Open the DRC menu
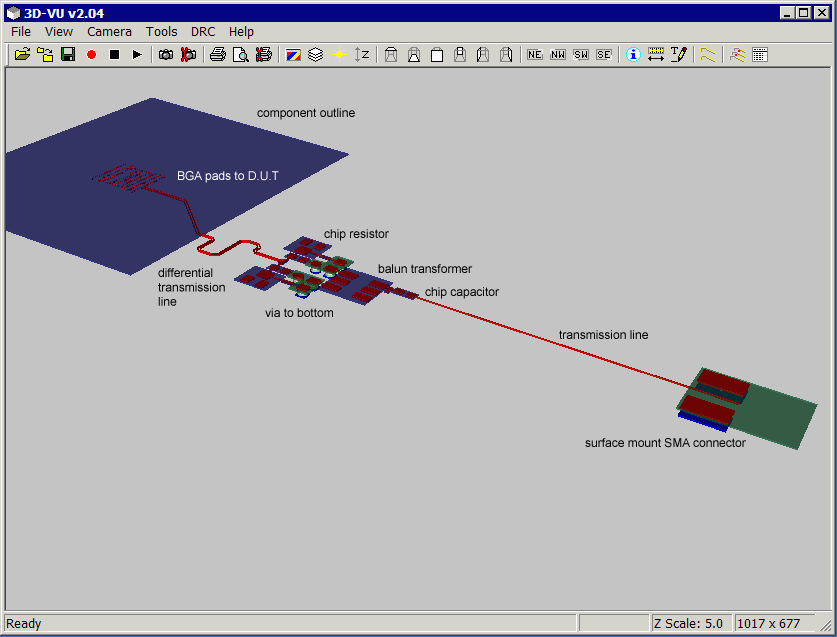 203,32
